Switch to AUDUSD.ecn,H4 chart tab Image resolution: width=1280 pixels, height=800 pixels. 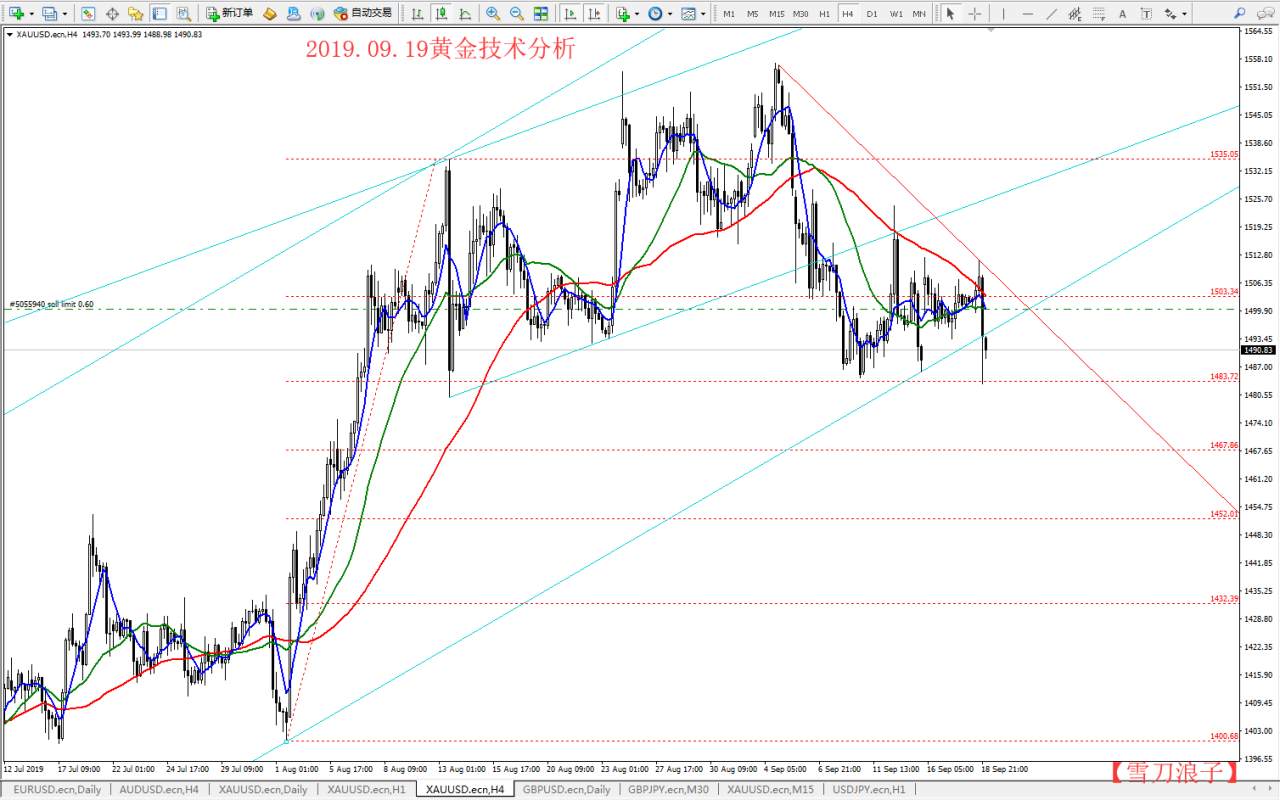tap(159, 789)
